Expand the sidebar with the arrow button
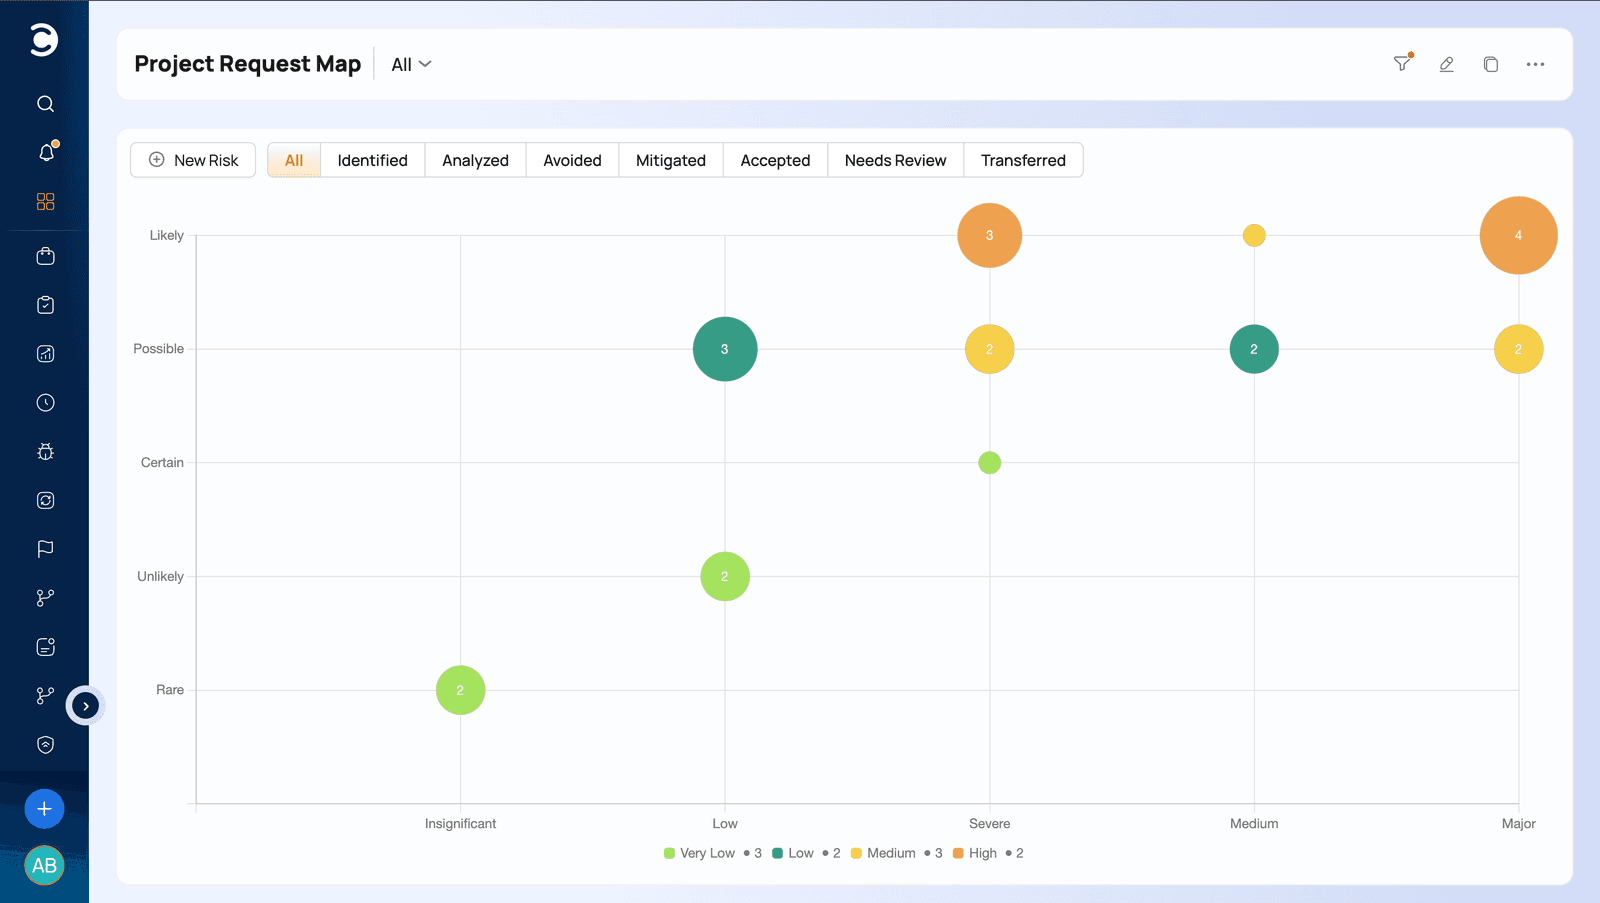 point(86,706)
